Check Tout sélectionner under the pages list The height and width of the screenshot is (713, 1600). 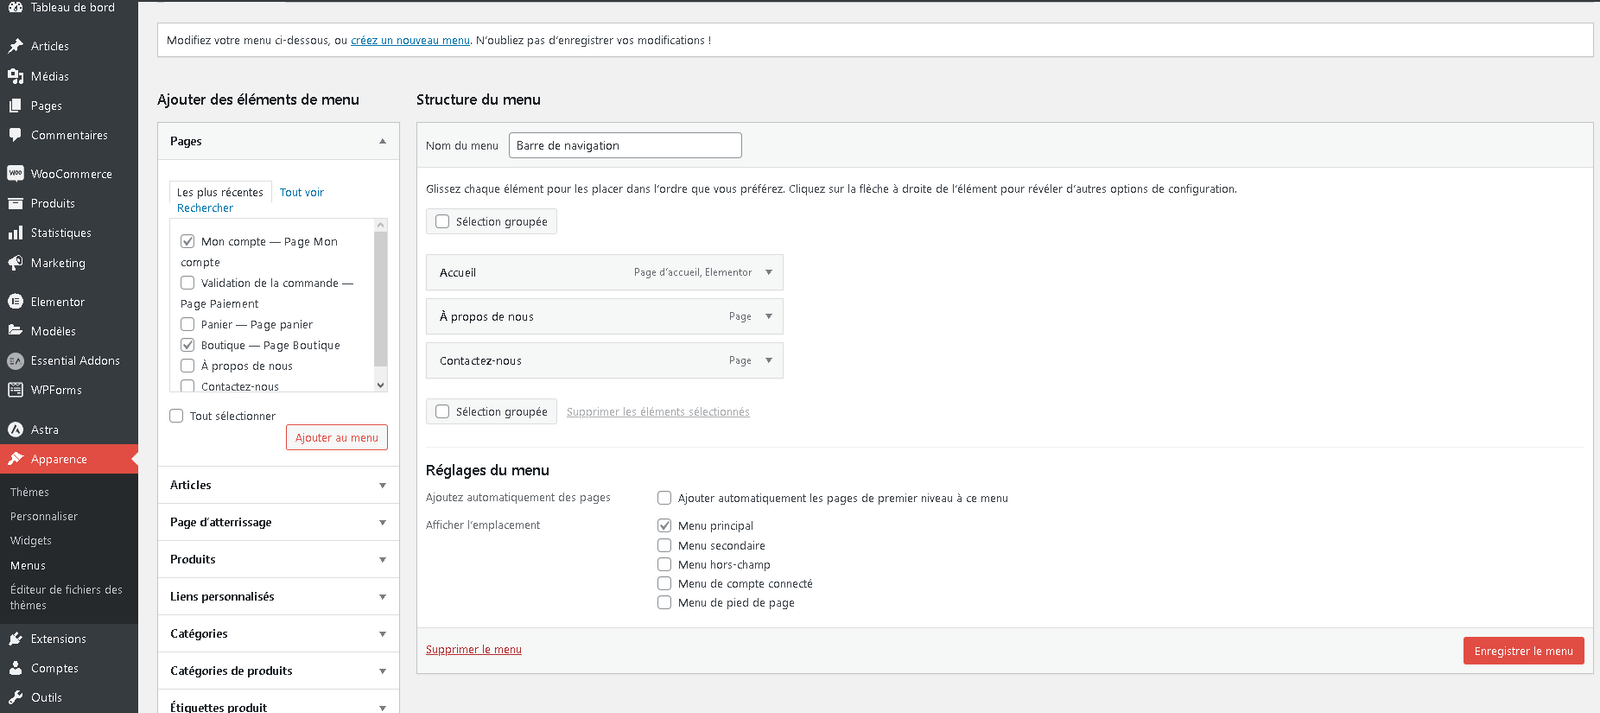pyautogui.click(x=176, y=416)
